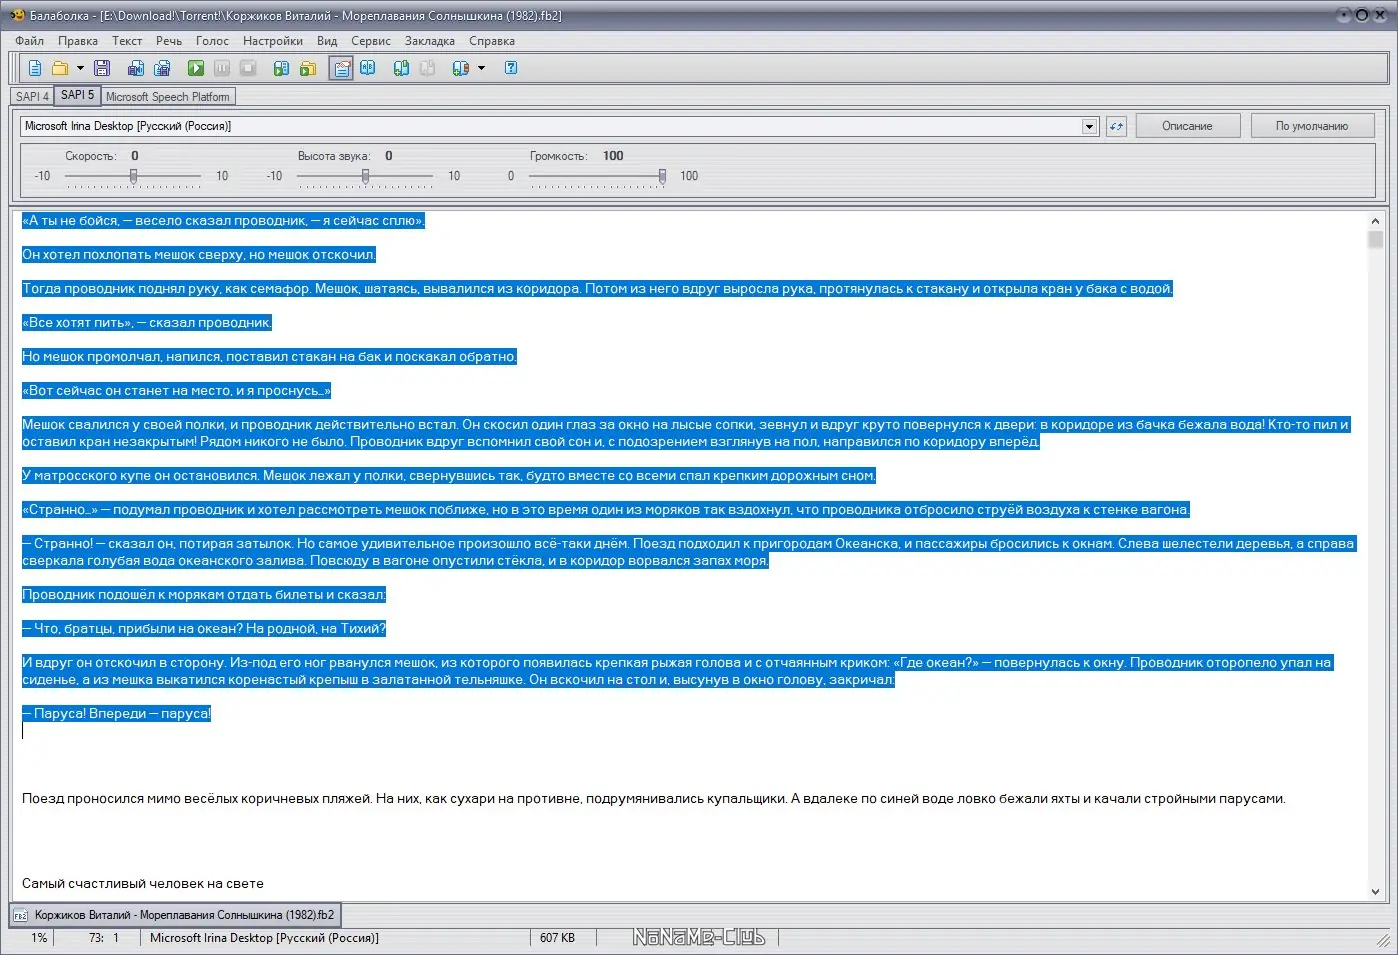Click the green-arrow page icon after Stop
Image resolution: width=1398 pixels, height=955 pixels.
[x=281, y=68]
